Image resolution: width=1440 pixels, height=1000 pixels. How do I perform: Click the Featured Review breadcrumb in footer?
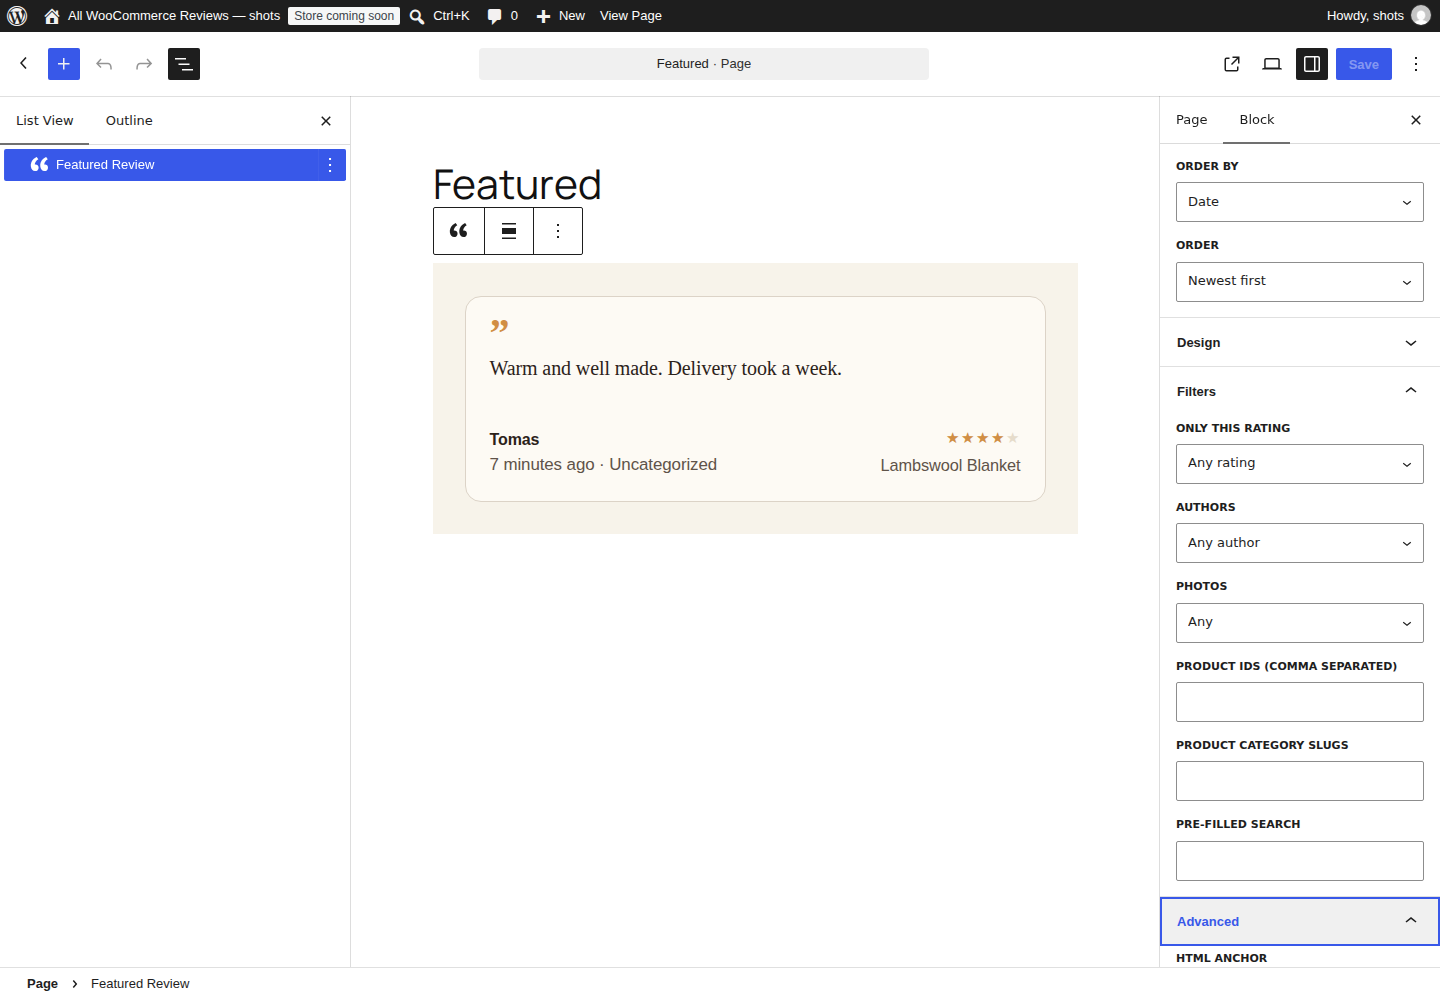pyautogui.click(x=140, y=984)
